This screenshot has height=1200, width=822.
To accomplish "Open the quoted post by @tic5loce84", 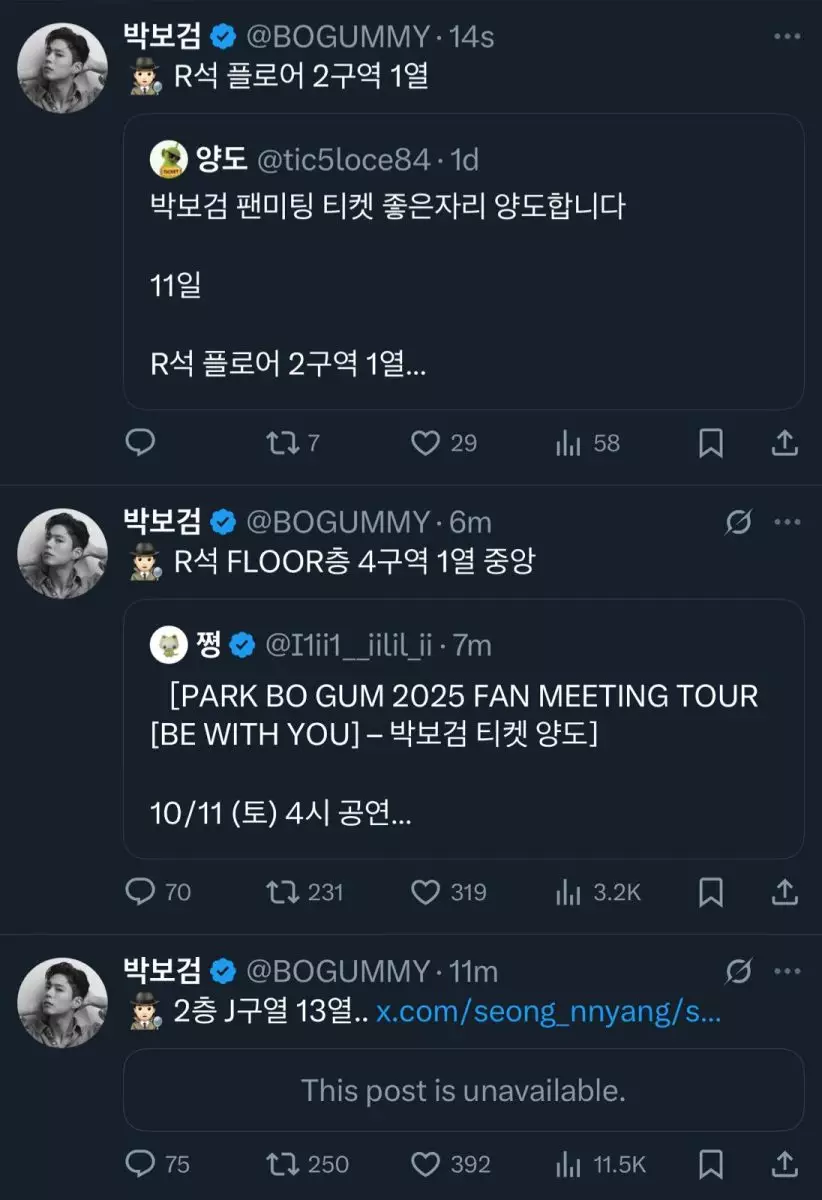I will [463, 261].
